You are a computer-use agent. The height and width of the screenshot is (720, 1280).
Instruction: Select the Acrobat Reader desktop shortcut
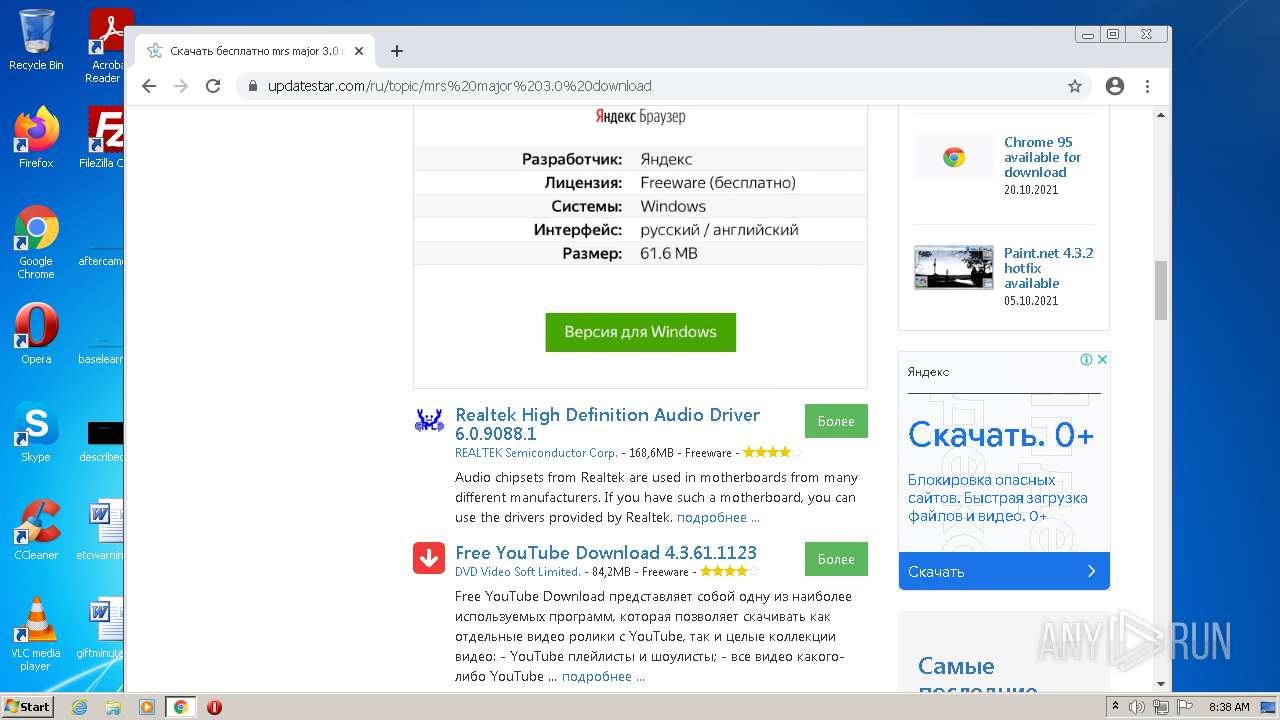(105, 46)
